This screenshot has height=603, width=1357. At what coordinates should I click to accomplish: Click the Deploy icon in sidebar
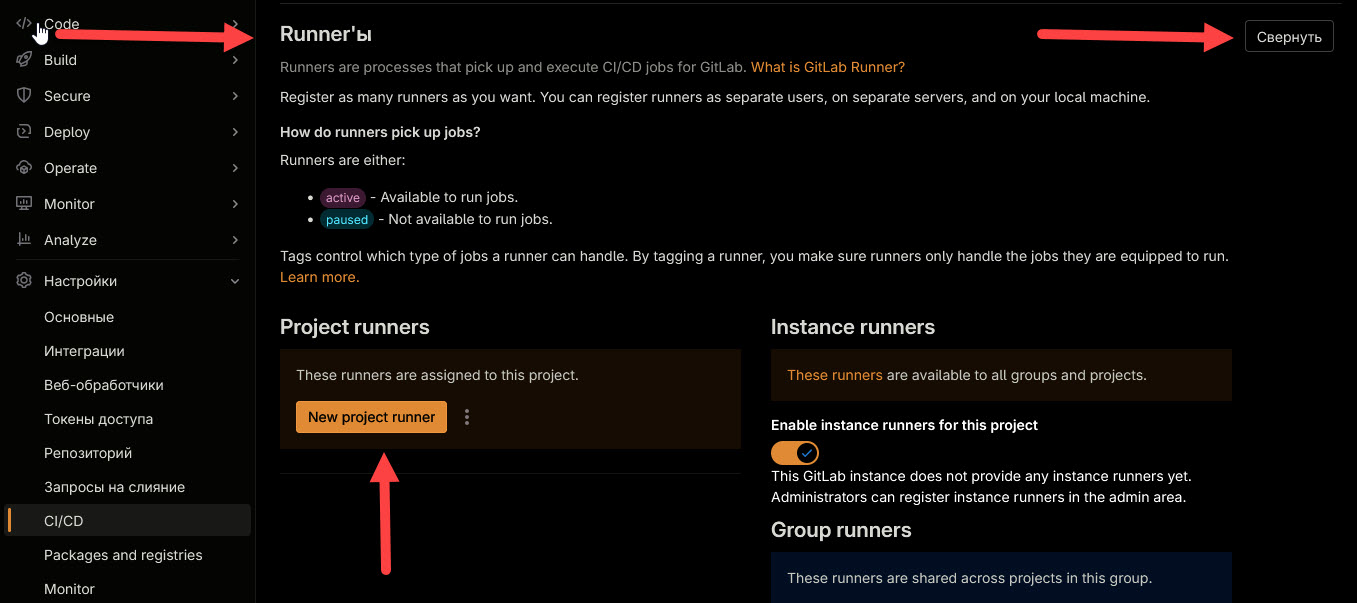tap(24, 132)
